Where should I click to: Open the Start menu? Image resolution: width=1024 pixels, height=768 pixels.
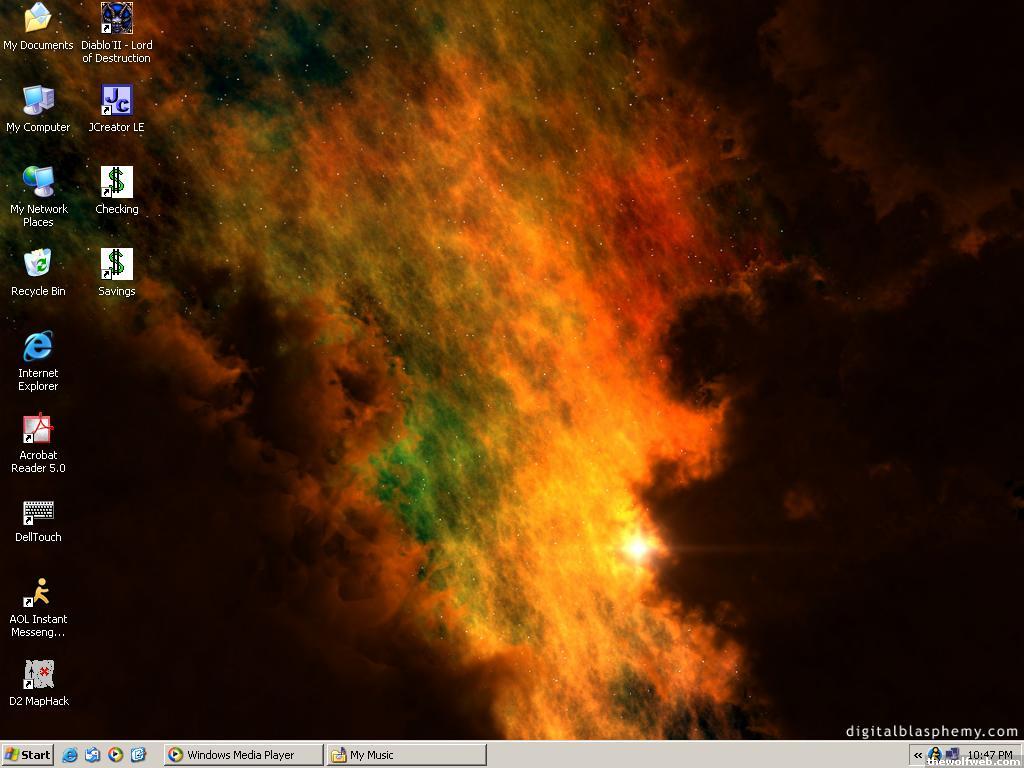[27, 755]
